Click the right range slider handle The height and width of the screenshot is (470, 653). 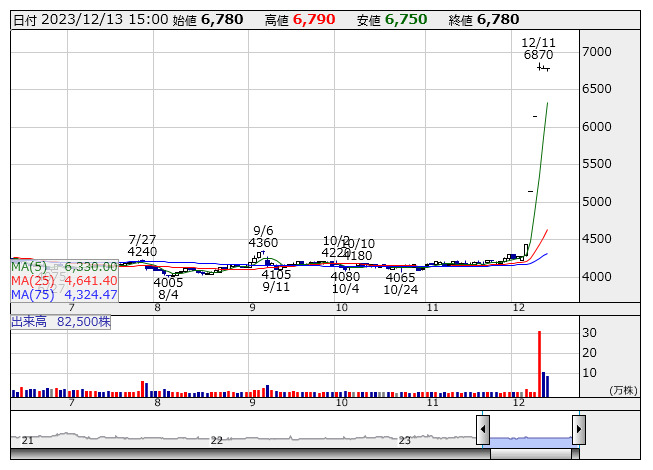[578, 430]
